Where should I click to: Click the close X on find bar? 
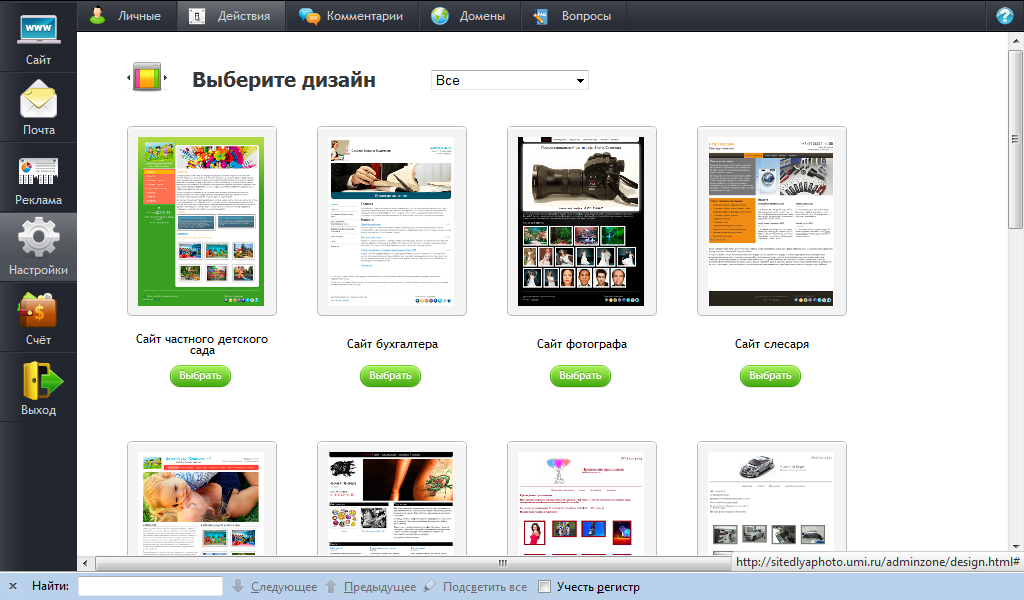13,586
